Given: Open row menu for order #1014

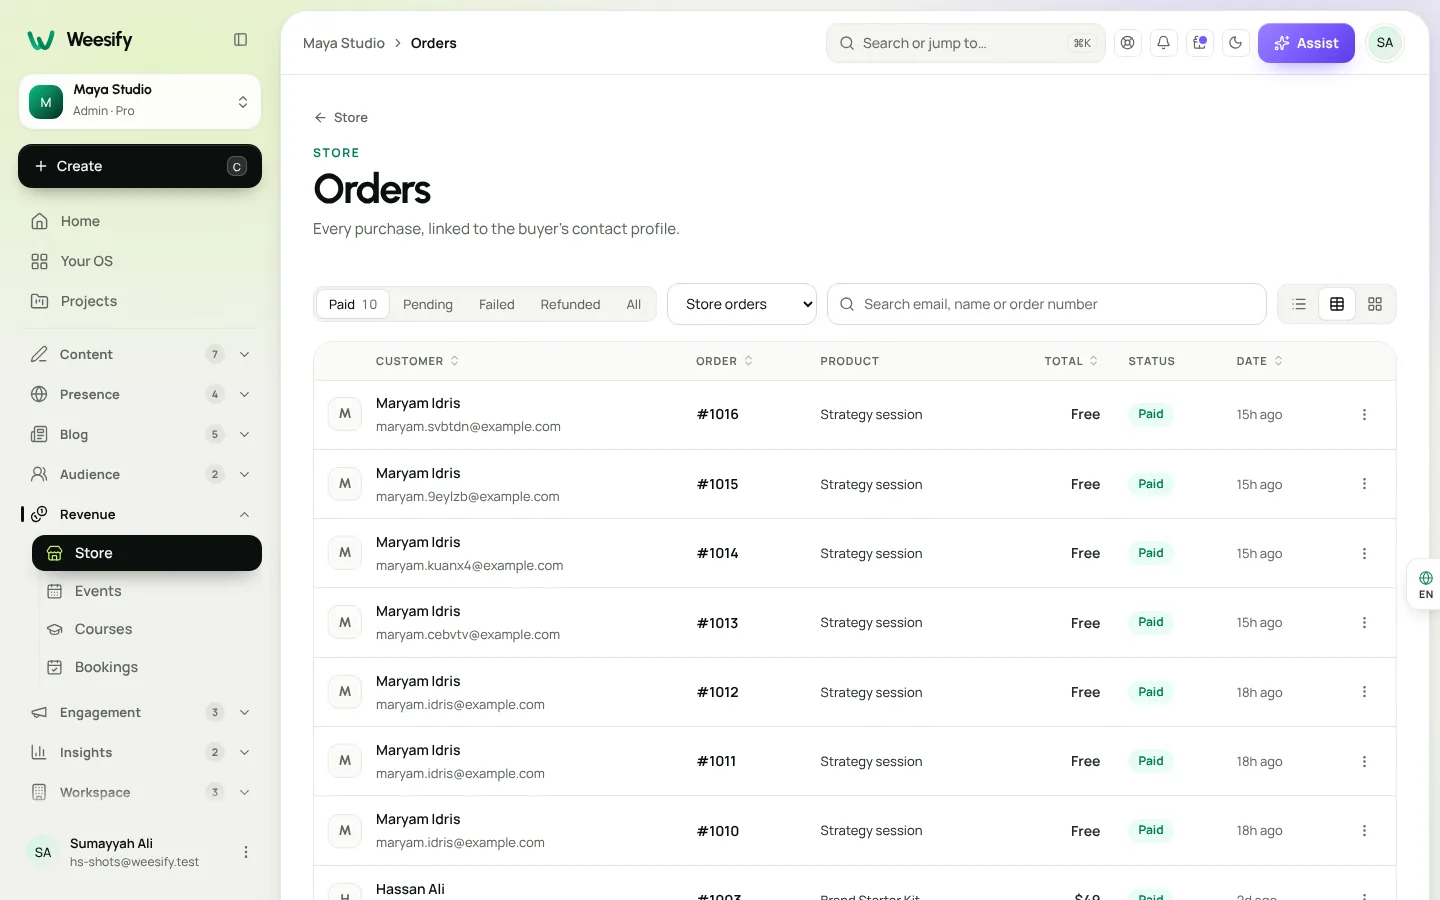Looking at the screenshot, I should (1364, 553).
